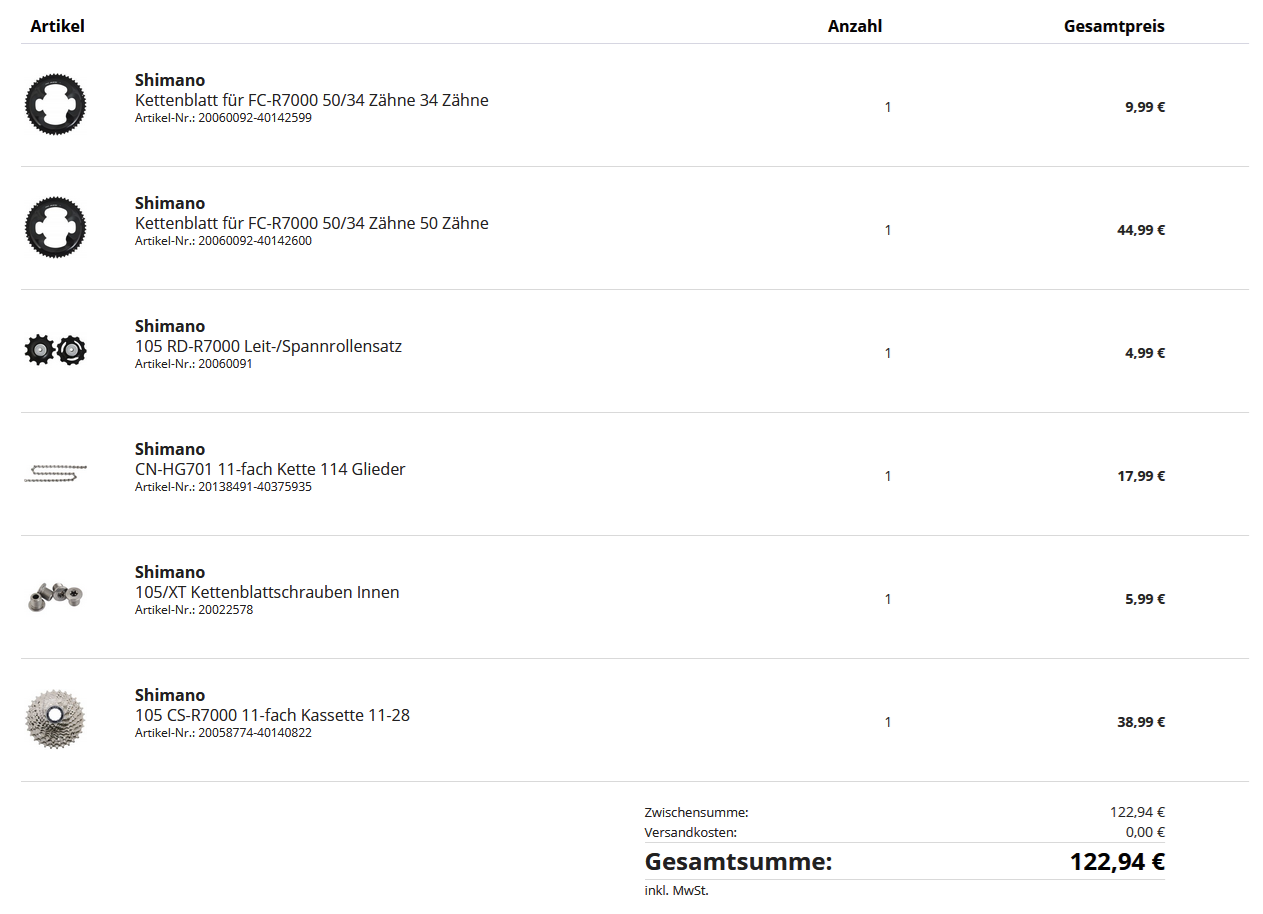The height and width of the screenshot is (914, 1263).
Task: Open the Kettenblatt FC-R7000 34 Zähne product title
Action: (311, 100)
